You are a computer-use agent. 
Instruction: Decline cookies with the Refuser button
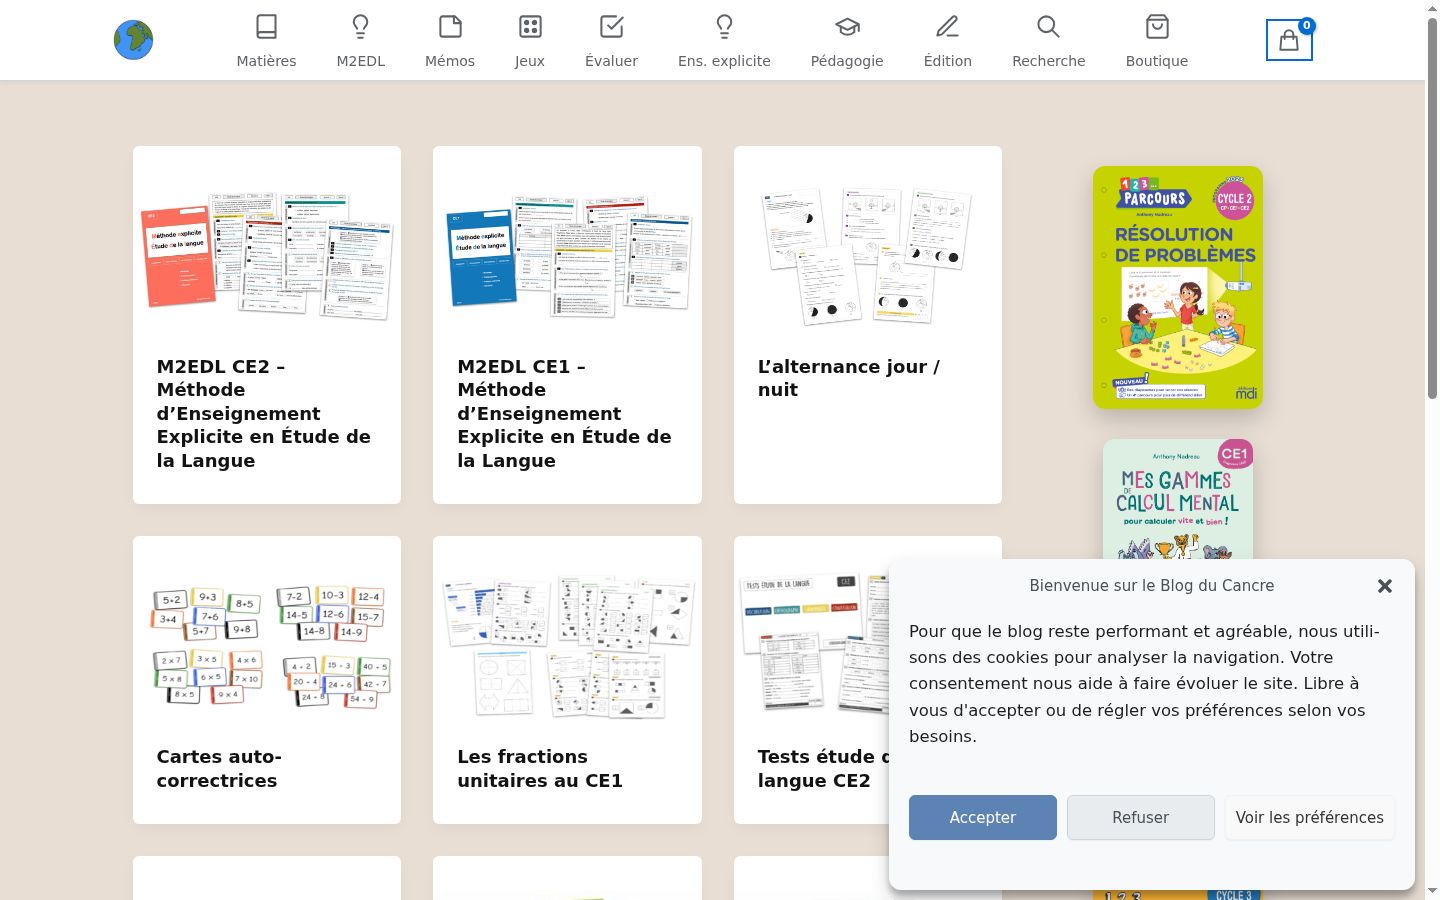(1141, 817)
